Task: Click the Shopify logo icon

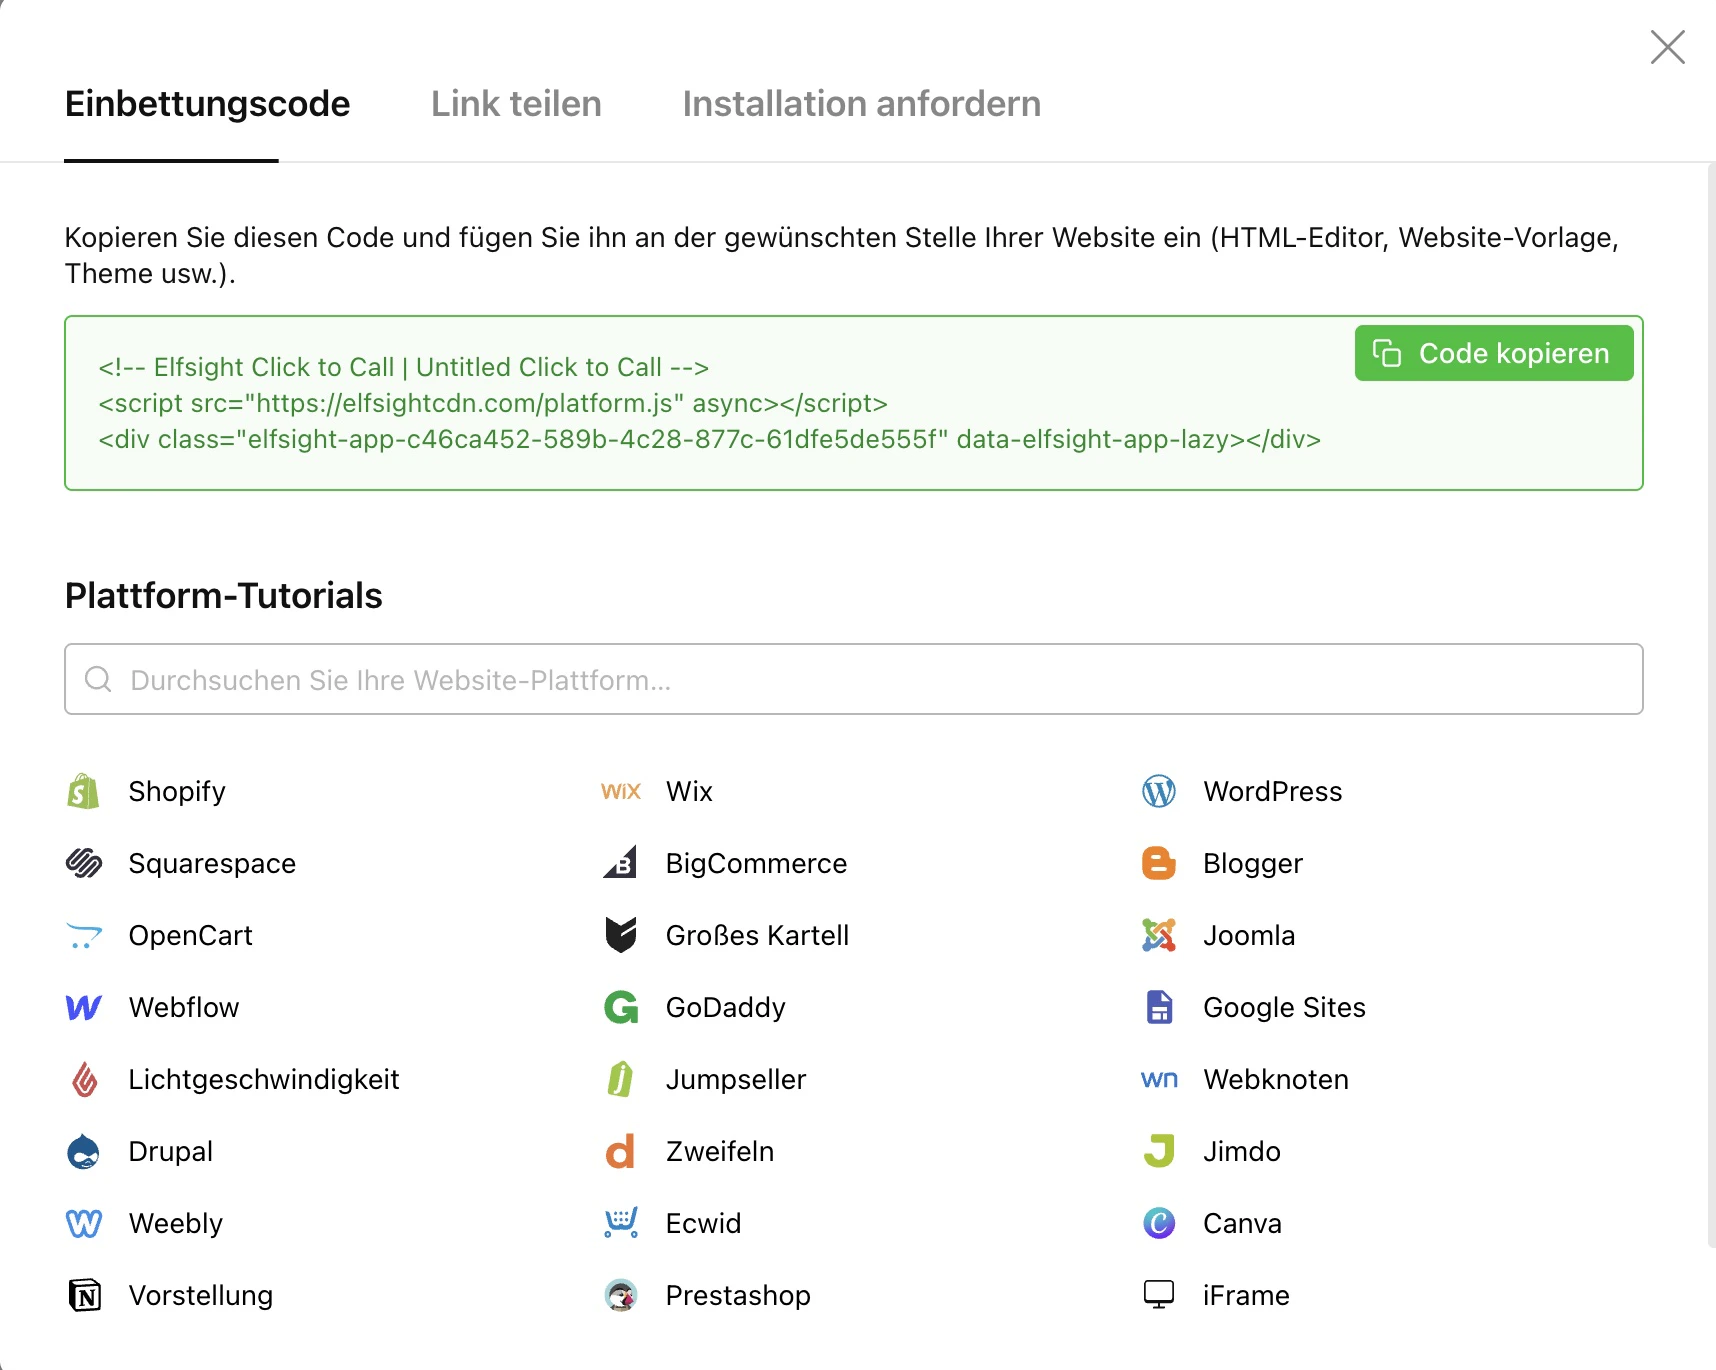Action: 84,791
